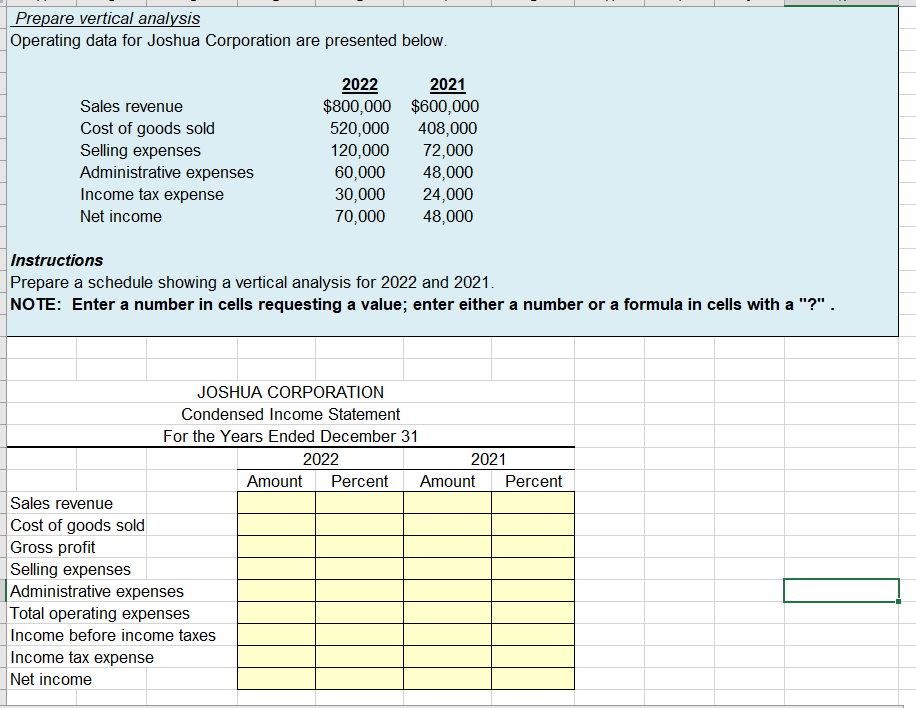The image size is (916, 708).
Task: Select the 2022 Amount cell for Sales revenue
Action: pyautogui.click(x=277, y=502)
